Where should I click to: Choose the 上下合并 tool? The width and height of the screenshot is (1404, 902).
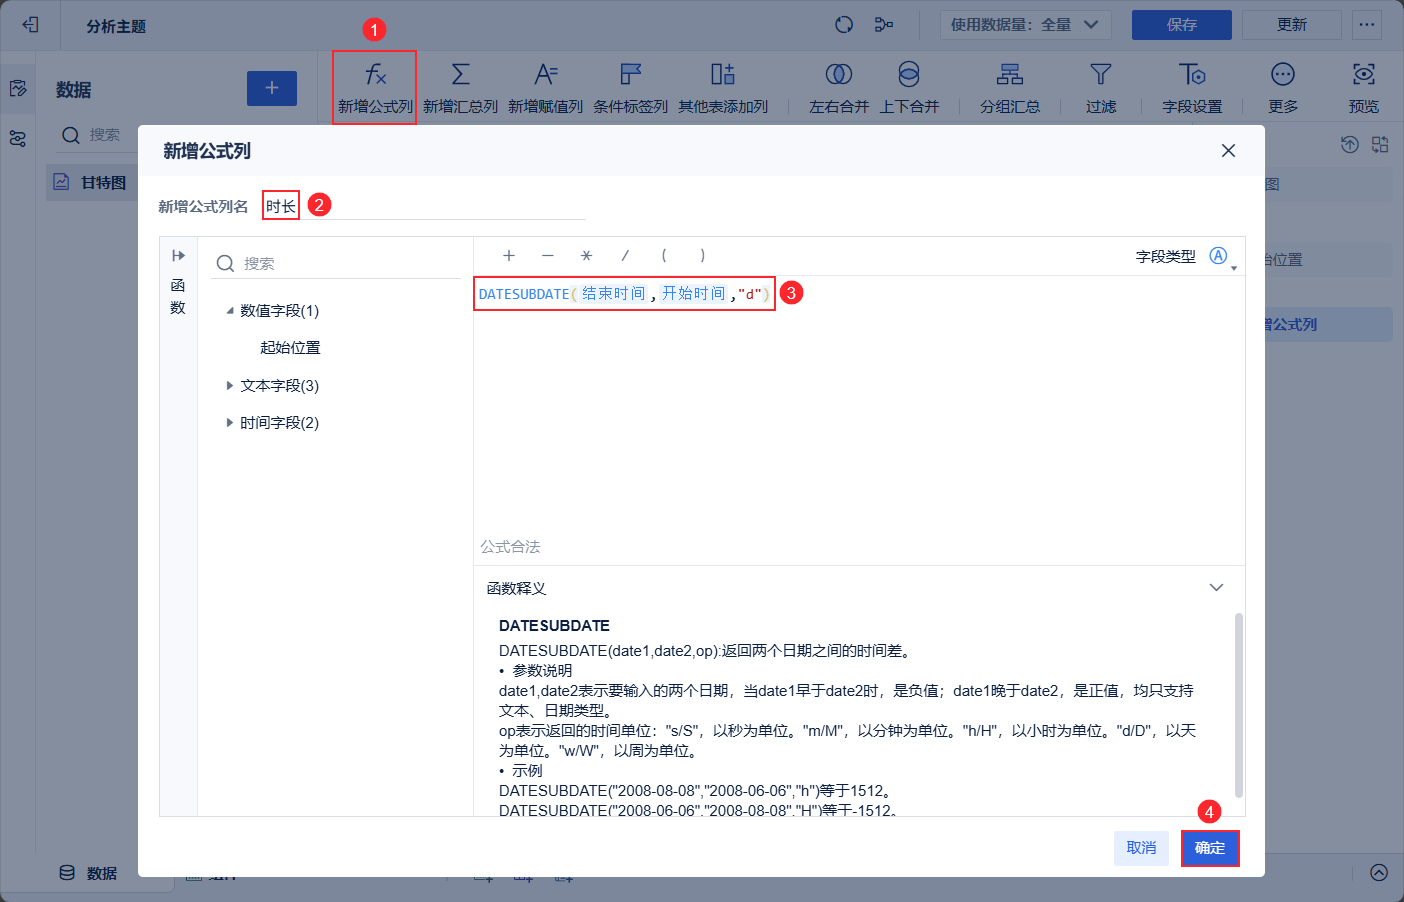click(909, 87)
